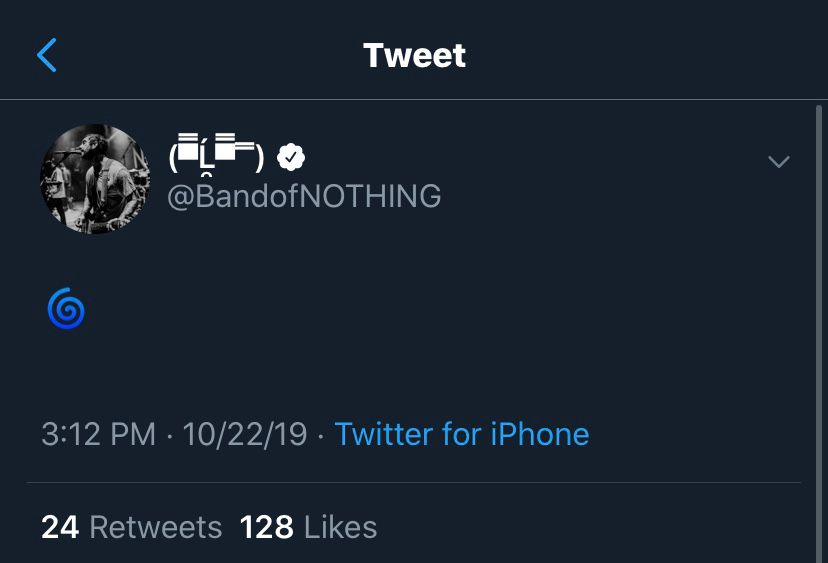Open the @BandofNOTHING handle profile
Viewport: 828px width, 563px height.
tap(304, 196)
